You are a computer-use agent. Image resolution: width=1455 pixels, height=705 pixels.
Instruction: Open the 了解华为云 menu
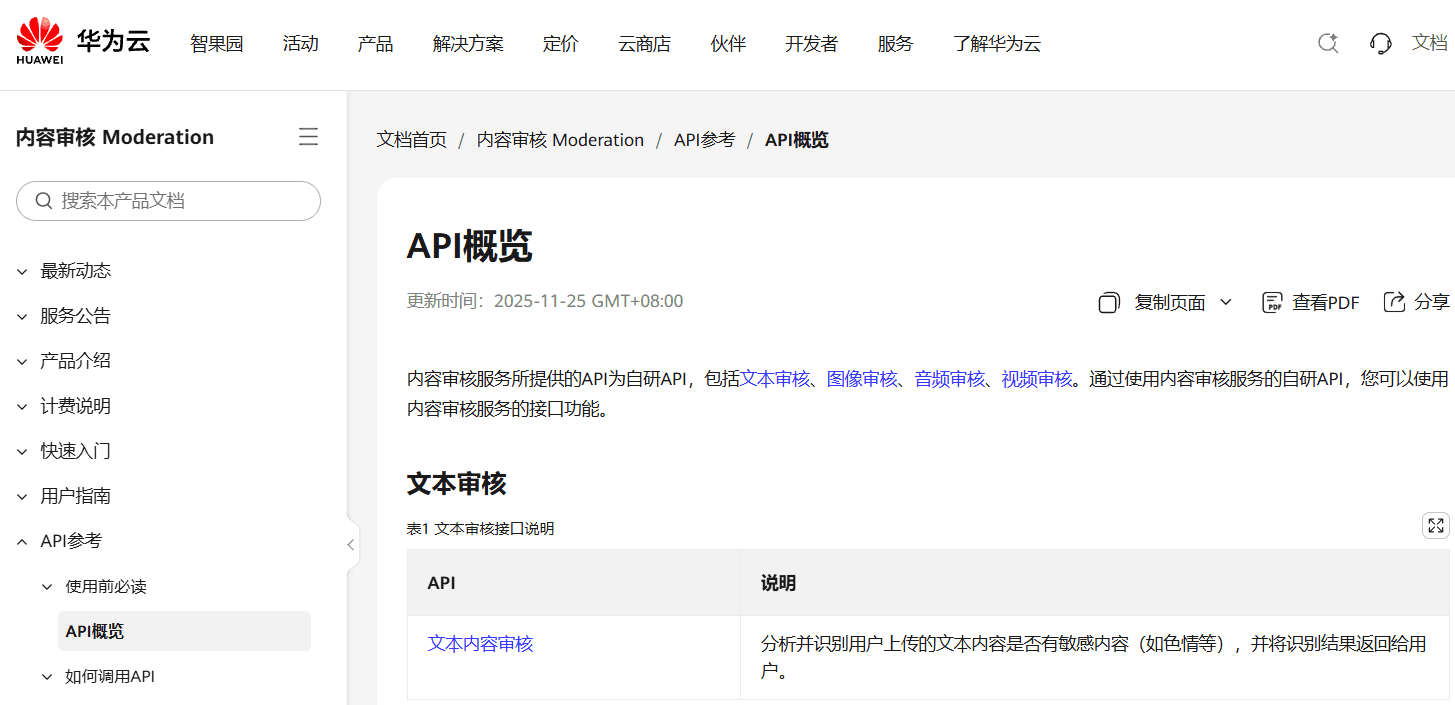click(996, 43)
